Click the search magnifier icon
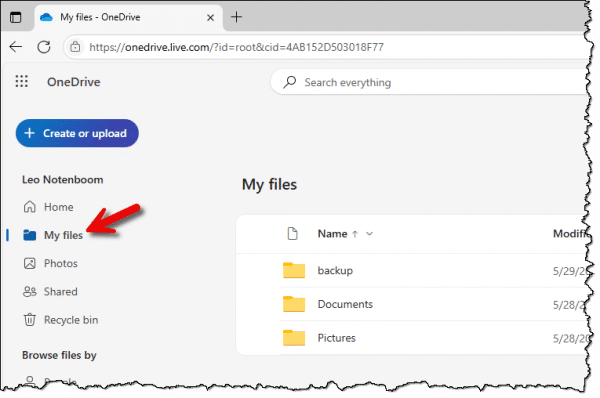 click(290, 82)
